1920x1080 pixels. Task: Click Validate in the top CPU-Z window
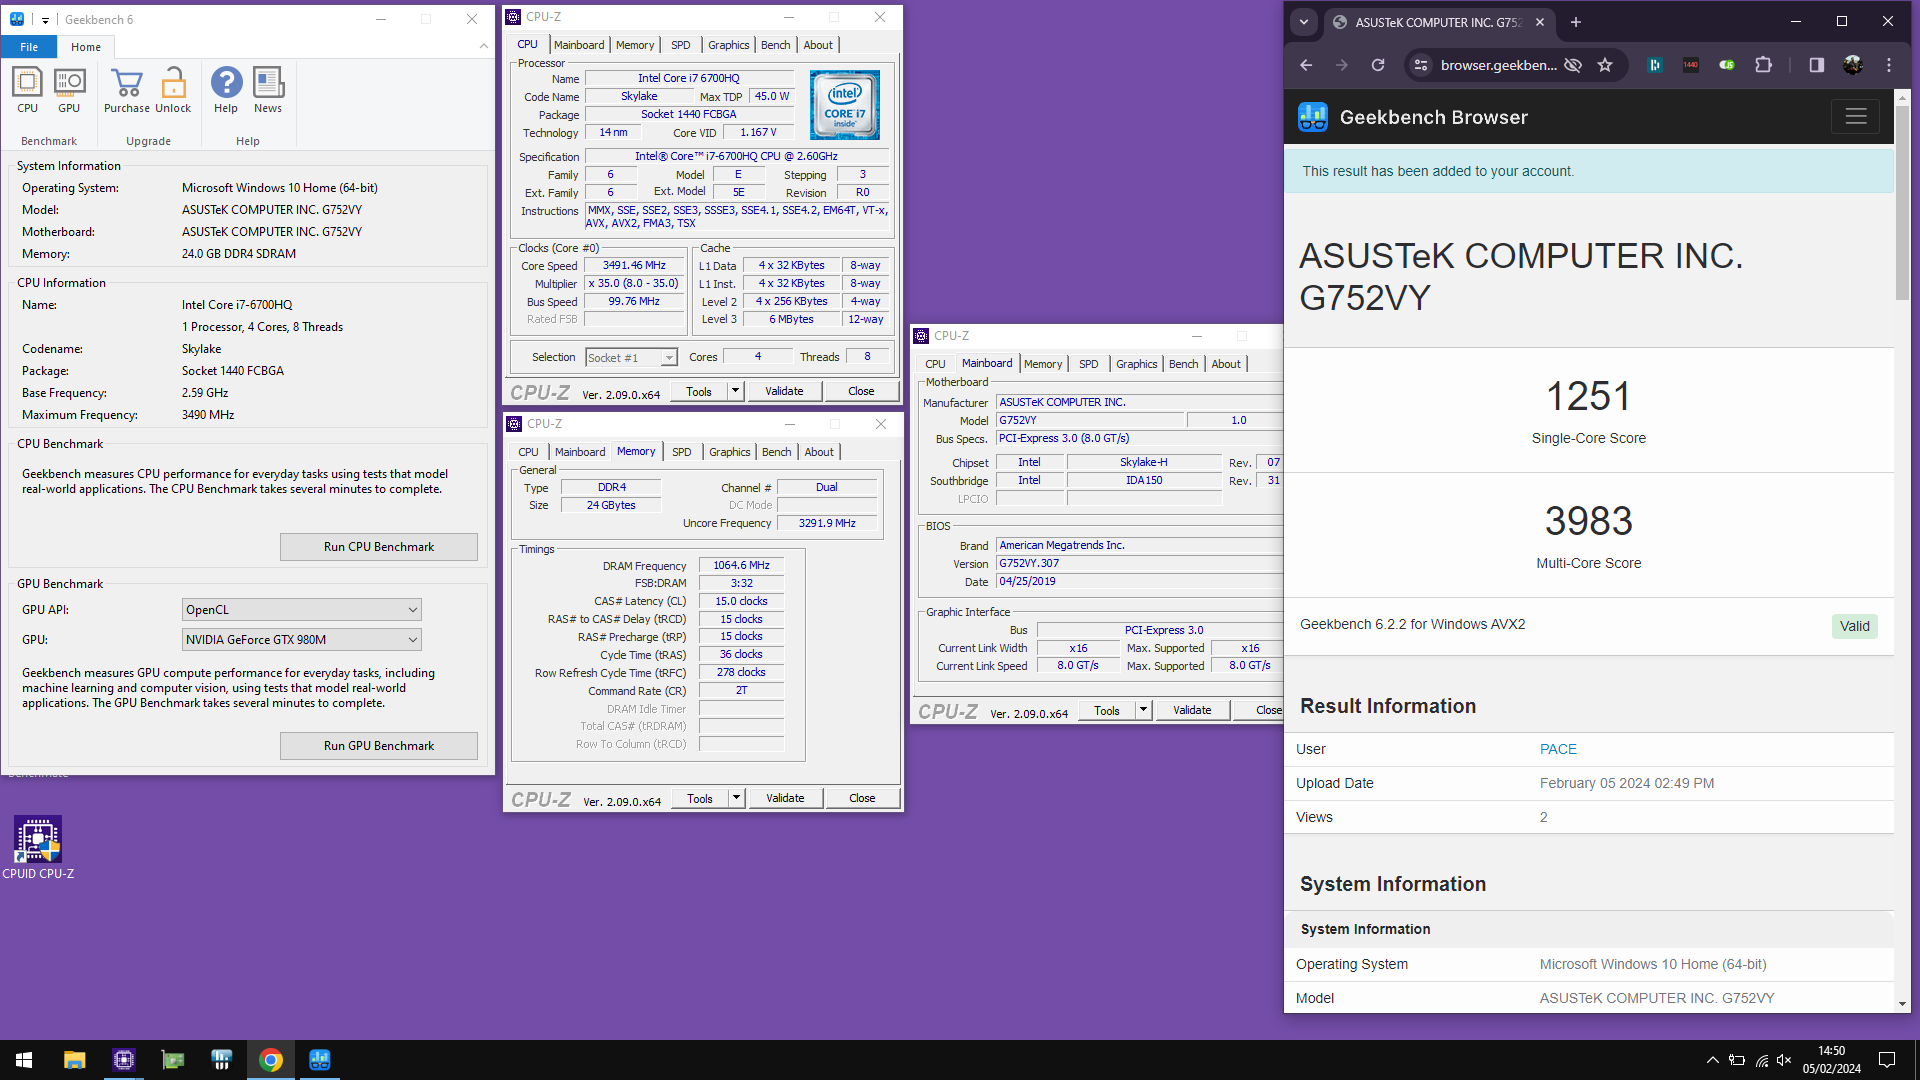pyautogui.click(x=784, y=391)
